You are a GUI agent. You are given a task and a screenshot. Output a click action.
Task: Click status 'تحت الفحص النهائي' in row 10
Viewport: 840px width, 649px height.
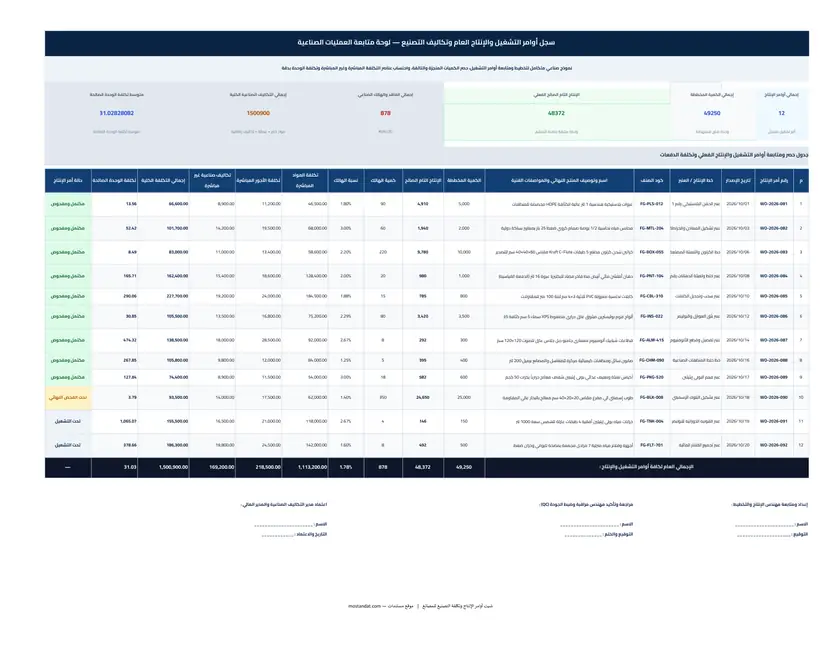(x=68, y=398)
